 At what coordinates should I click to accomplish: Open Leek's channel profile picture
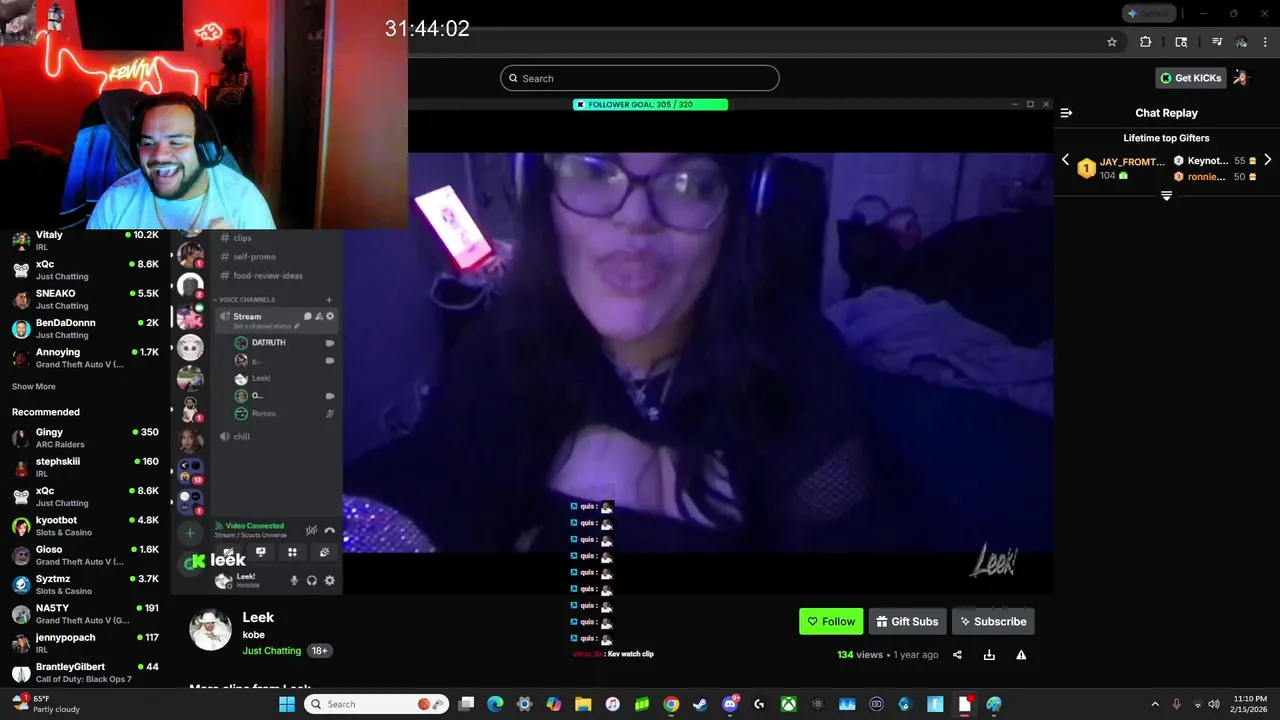(x=211, y=630)
